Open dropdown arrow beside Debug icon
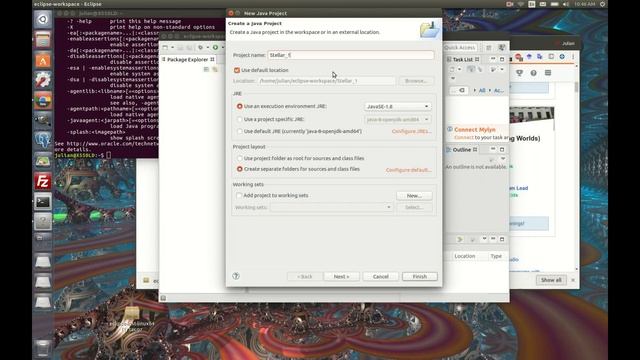This screenshot has height=360, width=640. [x=207, y=48]
